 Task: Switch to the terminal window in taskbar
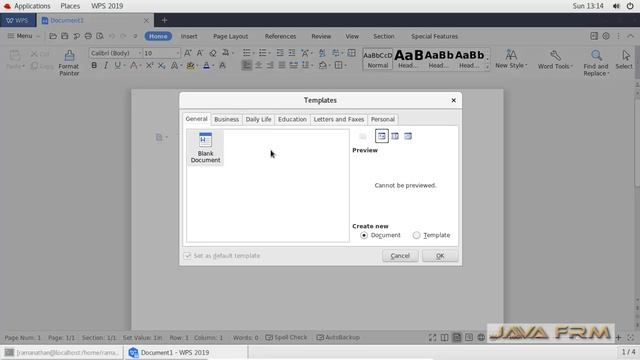[x=62, y=352]
